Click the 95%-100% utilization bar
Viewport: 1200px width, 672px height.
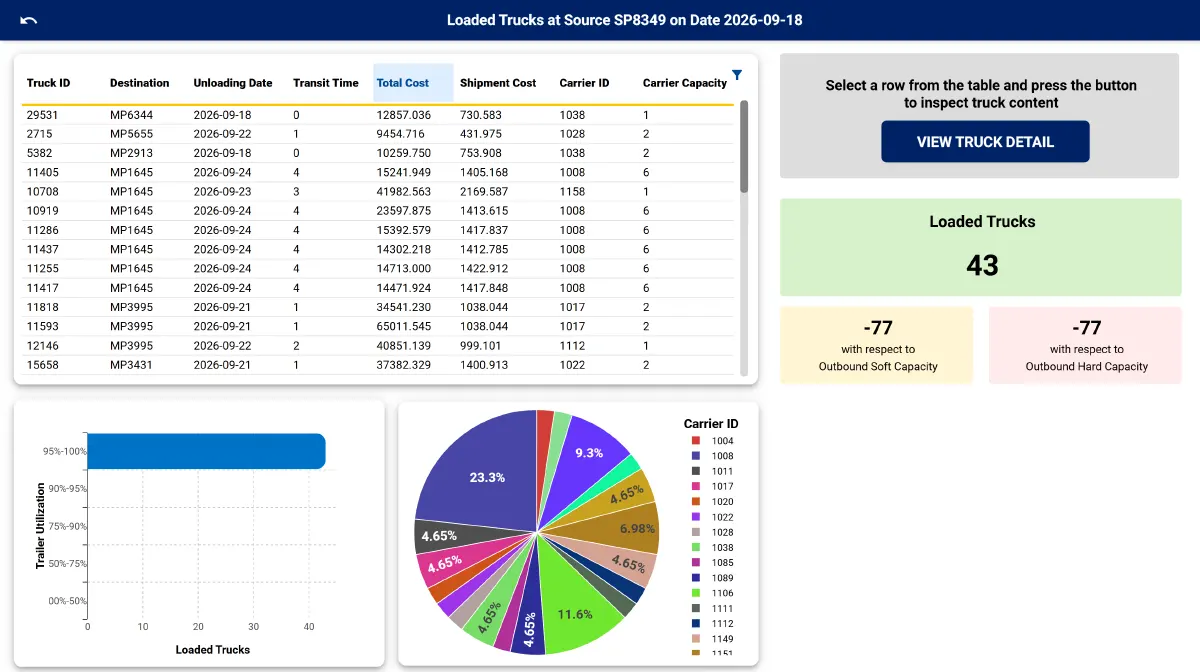coord(206,451)
